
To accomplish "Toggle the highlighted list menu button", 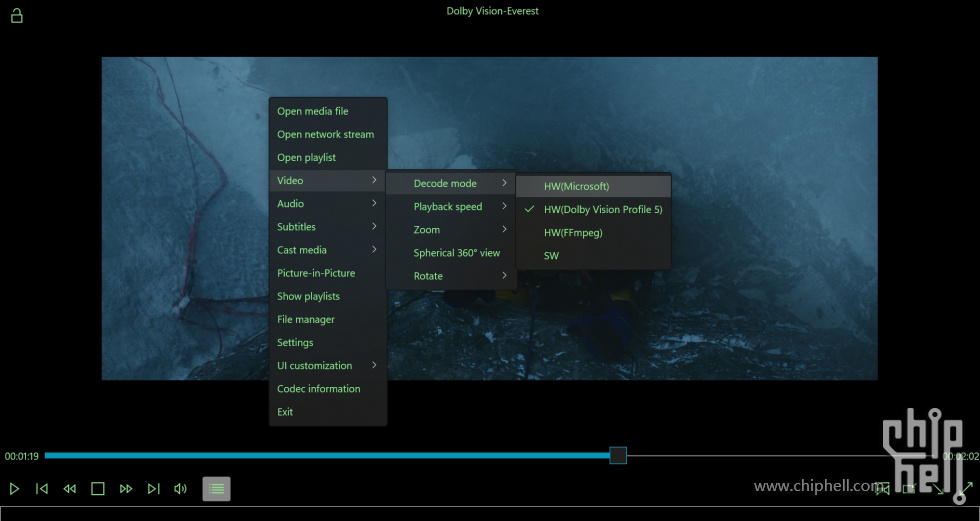I will click(216, 489).
